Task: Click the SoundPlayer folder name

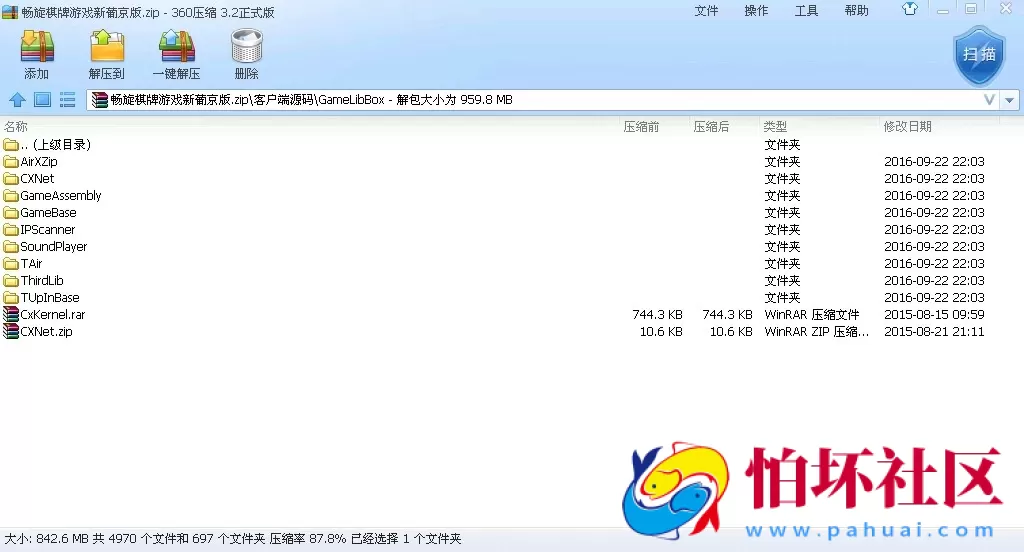Action: pyautogui.click(x=54, y=246)
